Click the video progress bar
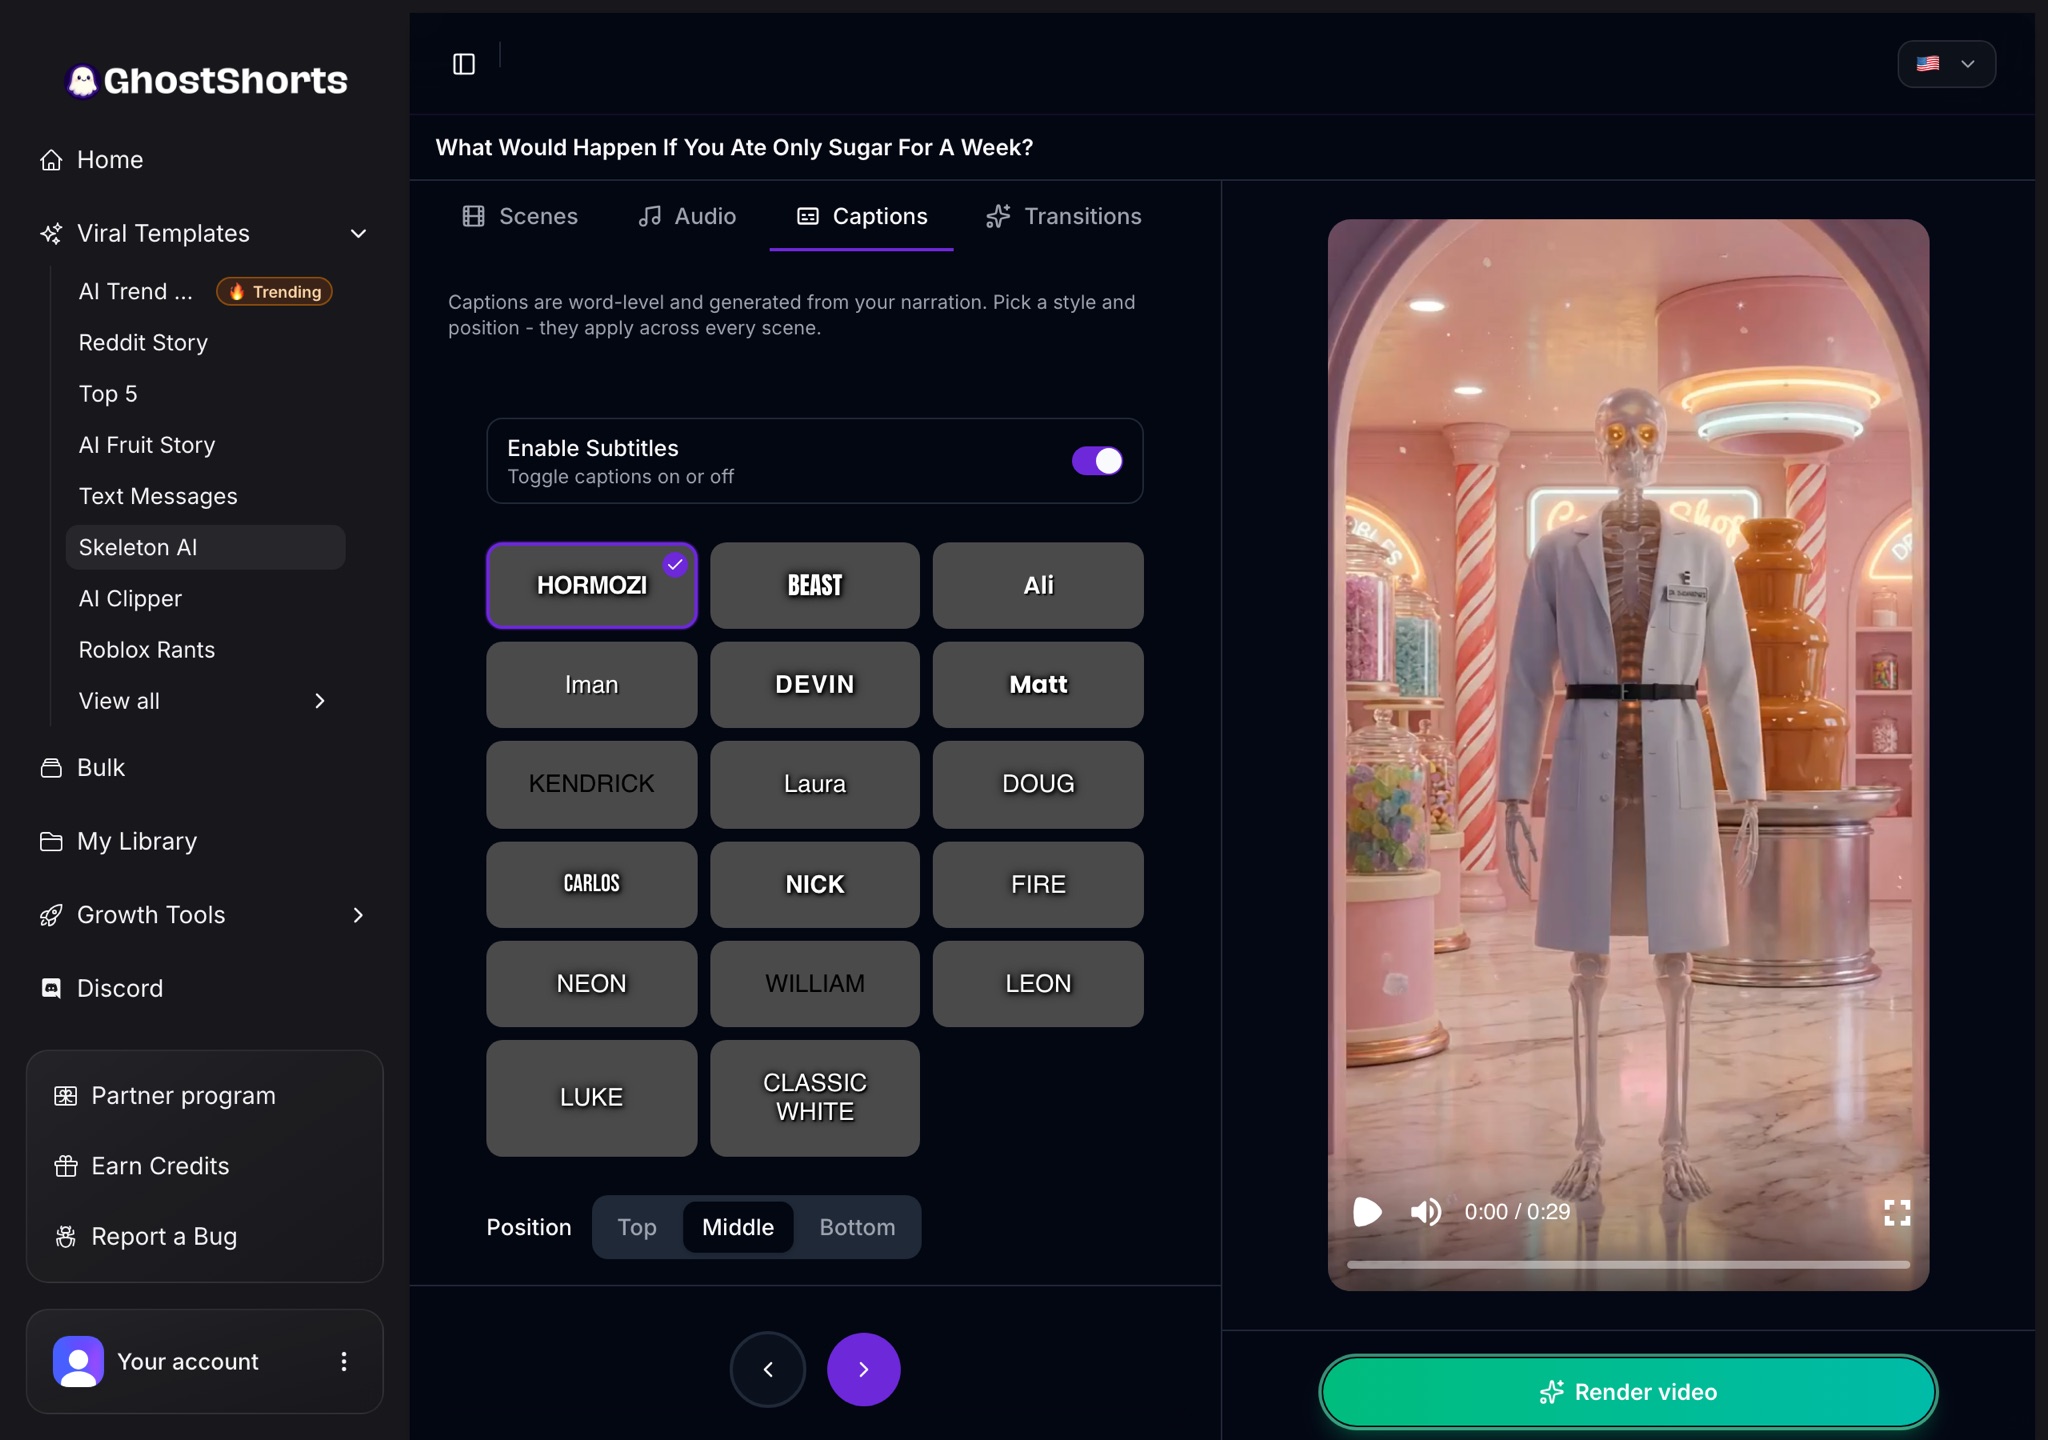 click(x=1628, y=1265)
